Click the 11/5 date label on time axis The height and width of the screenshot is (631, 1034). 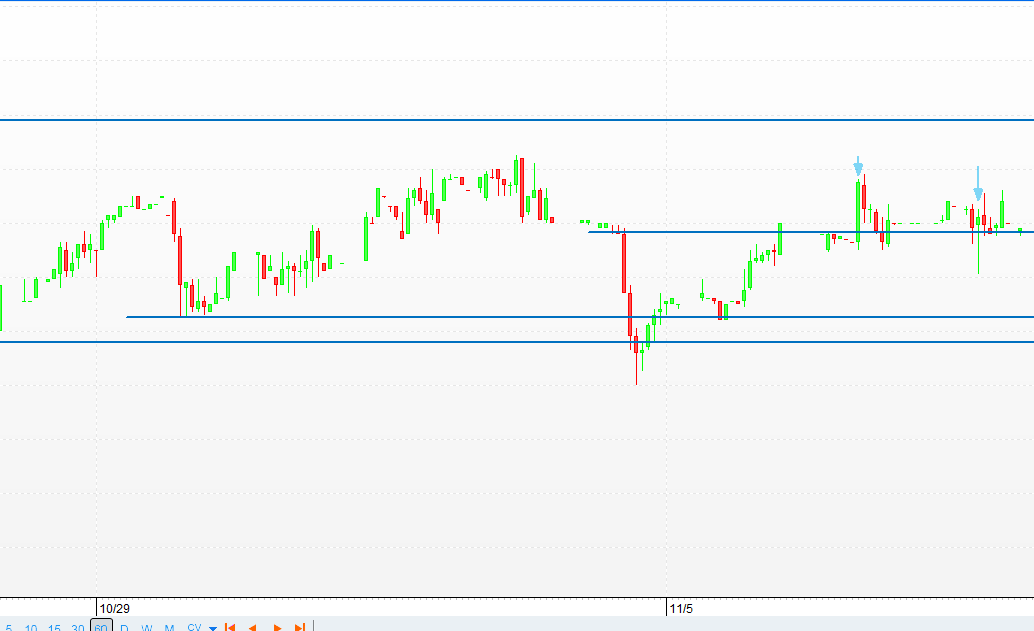click(x=681, y=609)
